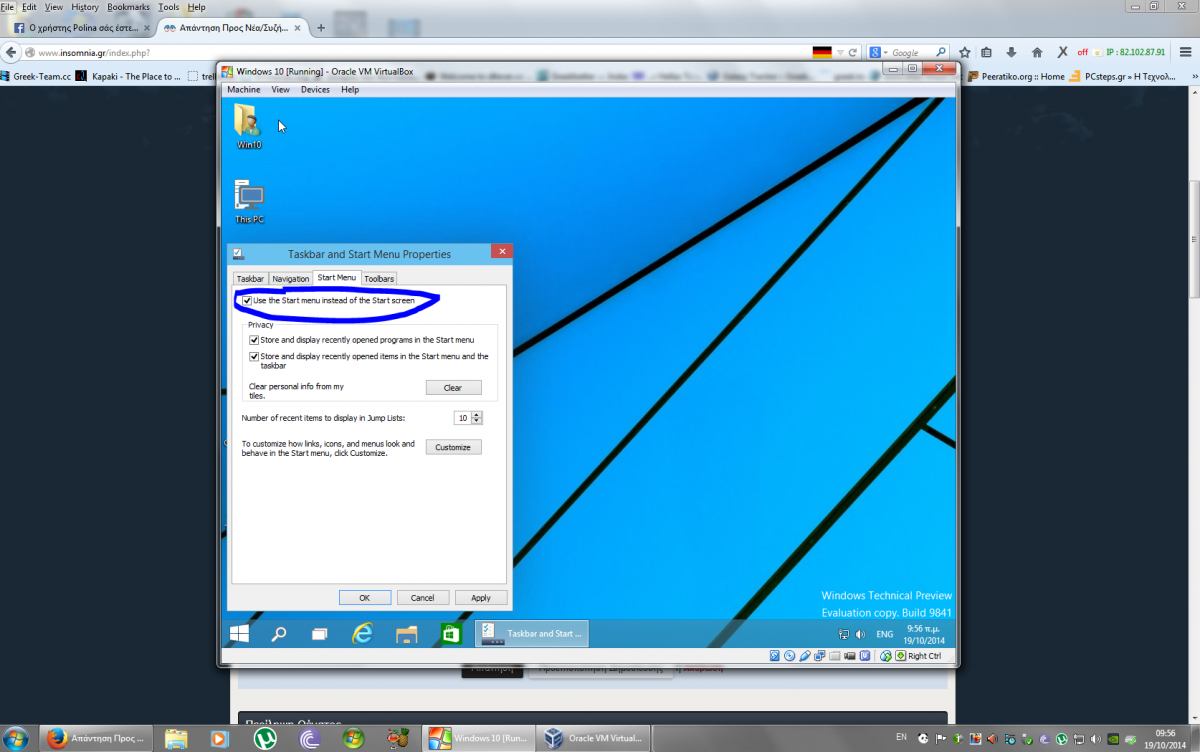The height and width of the screenshot is (752, 1200).
Task: Go to the Firefox home page icon
Action: click(x=1036, y=52)
